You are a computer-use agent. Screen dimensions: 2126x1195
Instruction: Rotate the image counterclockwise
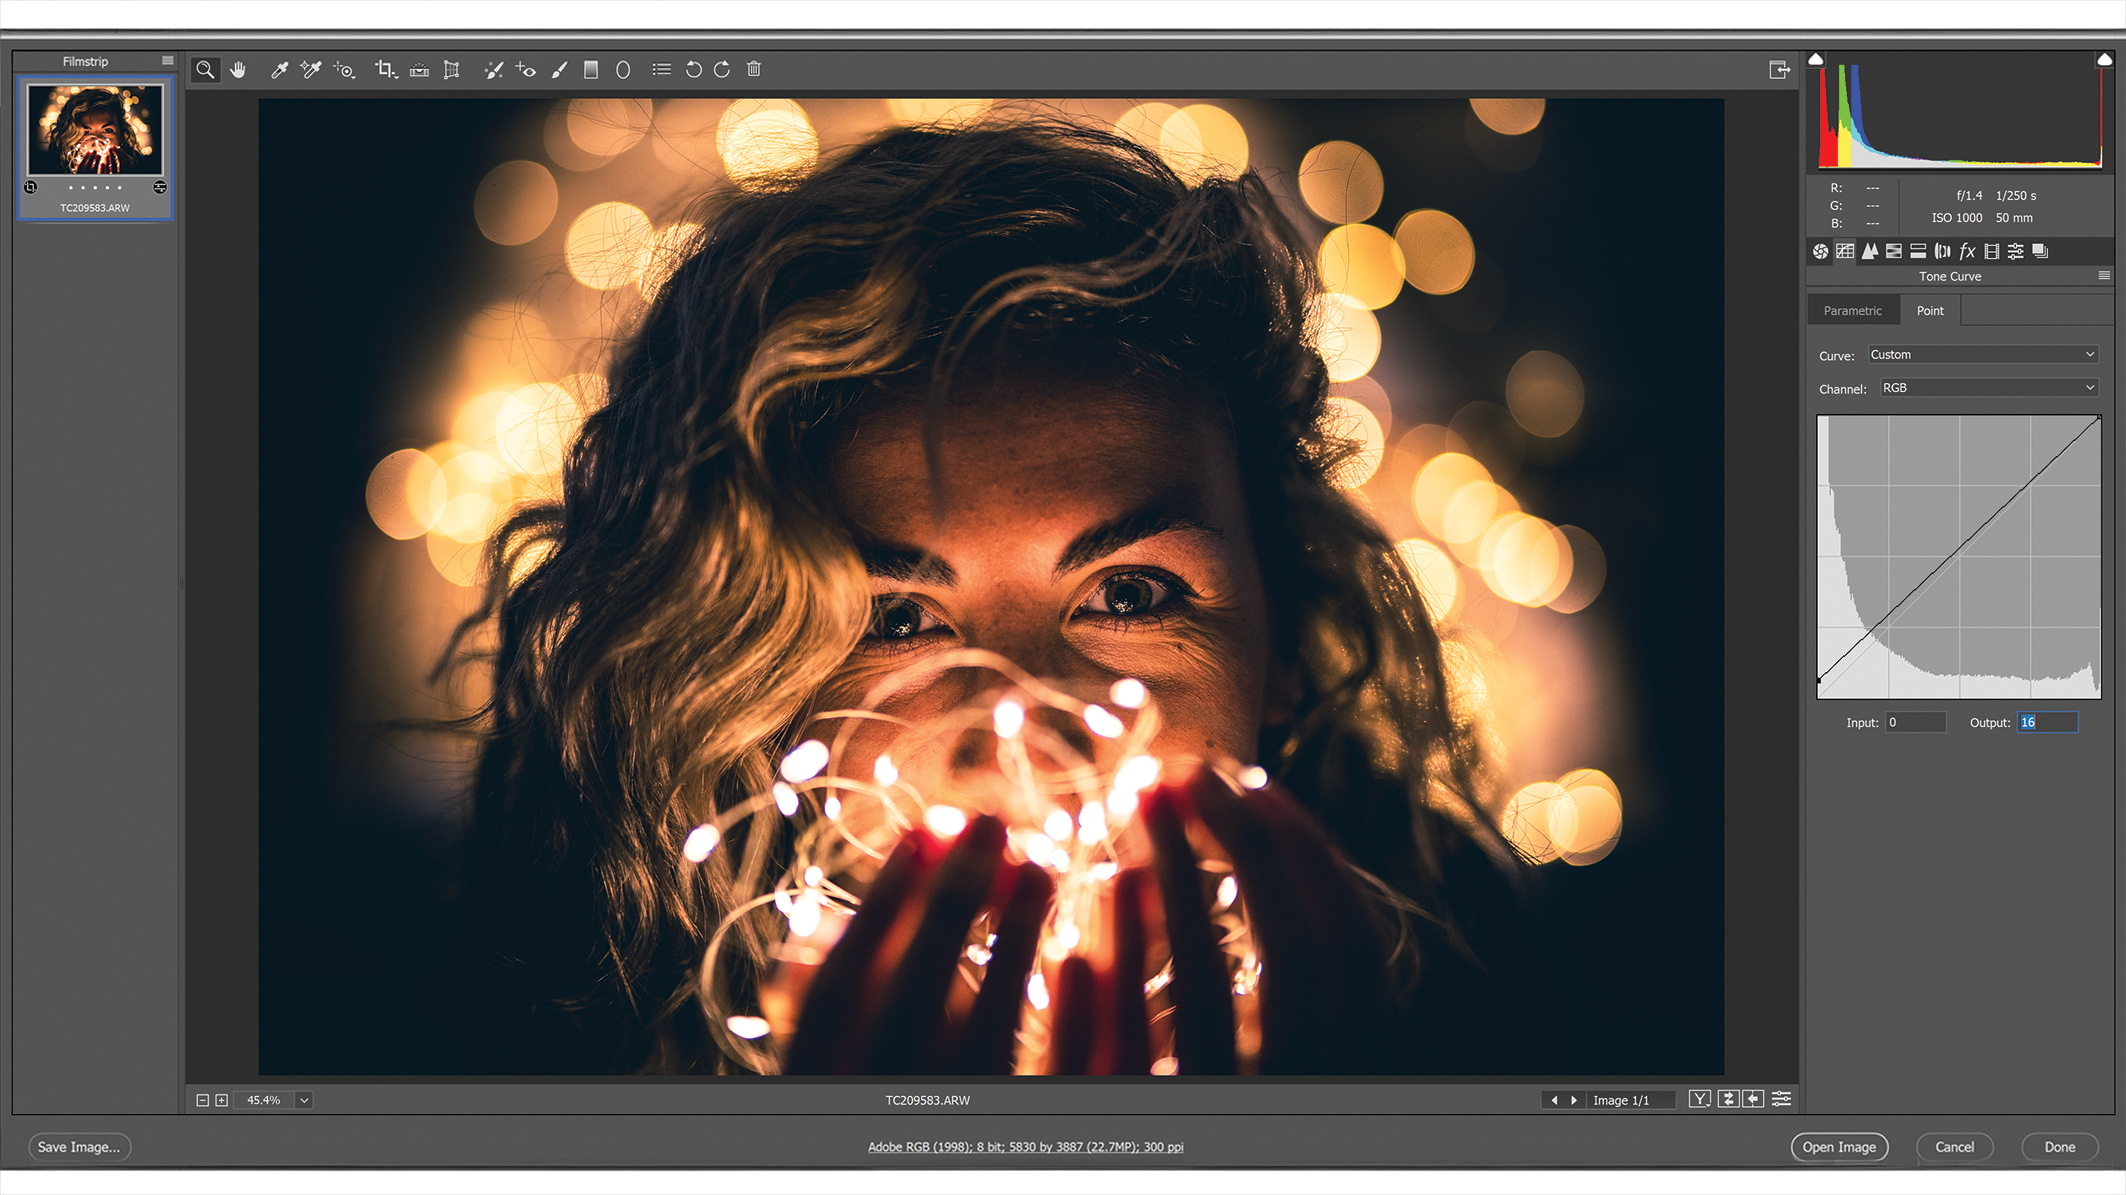[694, 69]
